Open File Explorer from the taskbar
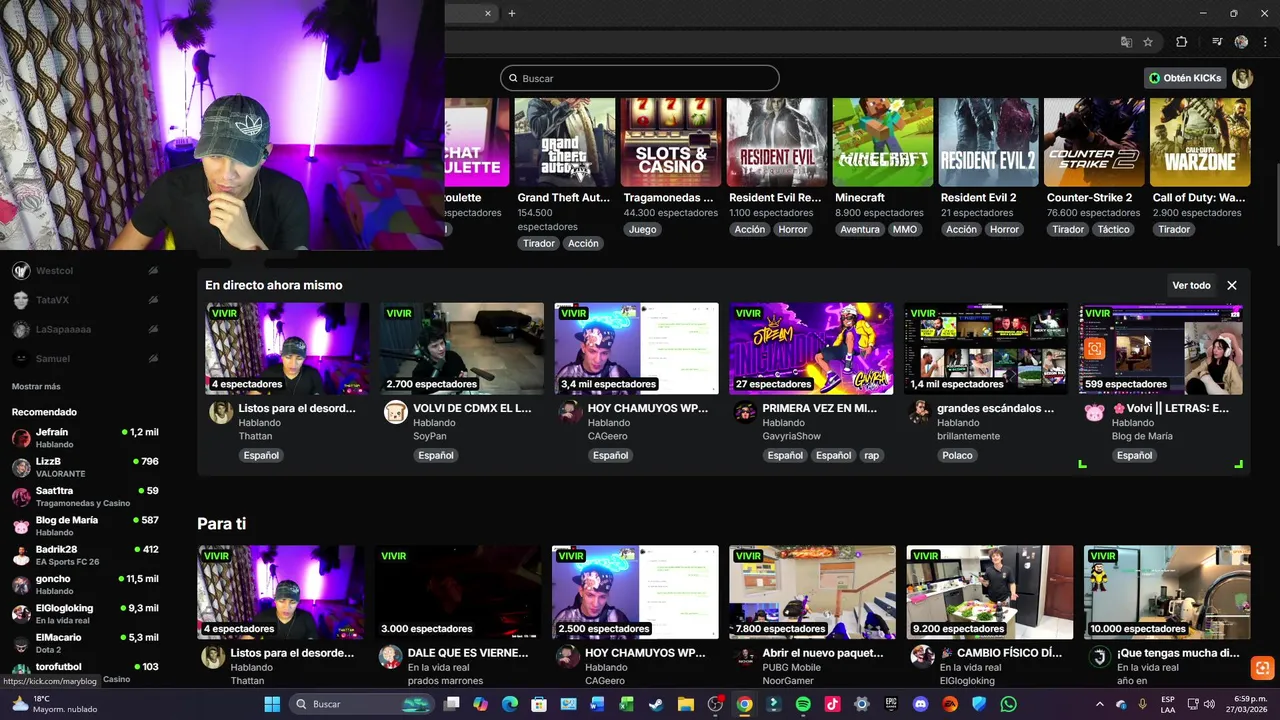1280x720 pixels. click(x=686, y=704)
